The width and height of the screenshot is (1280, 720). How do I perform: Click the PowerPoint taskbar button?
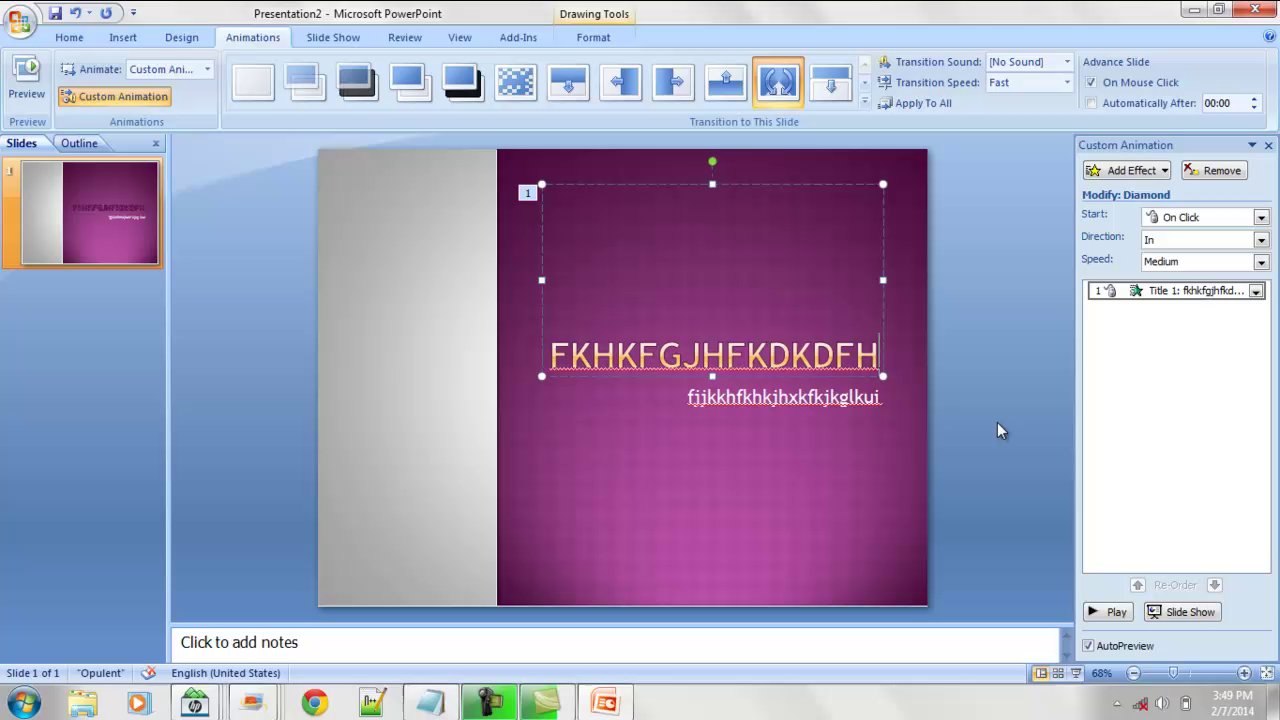pyautogui.click(x=606, y=703)
